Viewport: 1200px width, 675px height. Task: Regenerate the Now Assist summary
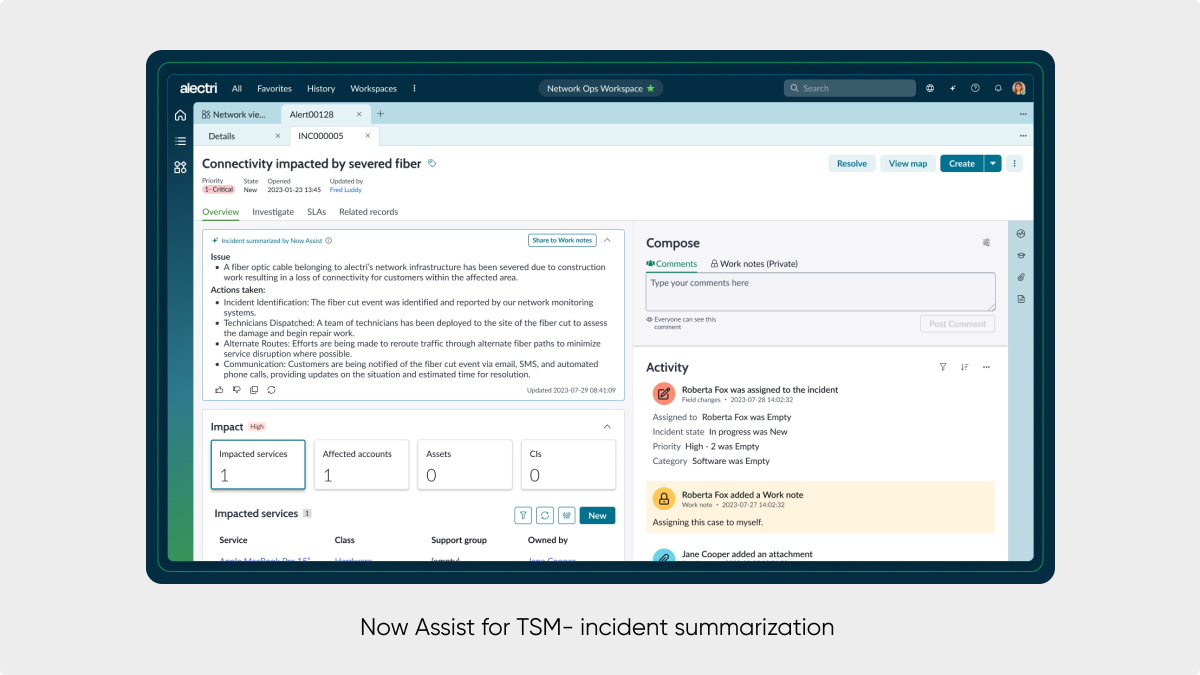[271, 390]
